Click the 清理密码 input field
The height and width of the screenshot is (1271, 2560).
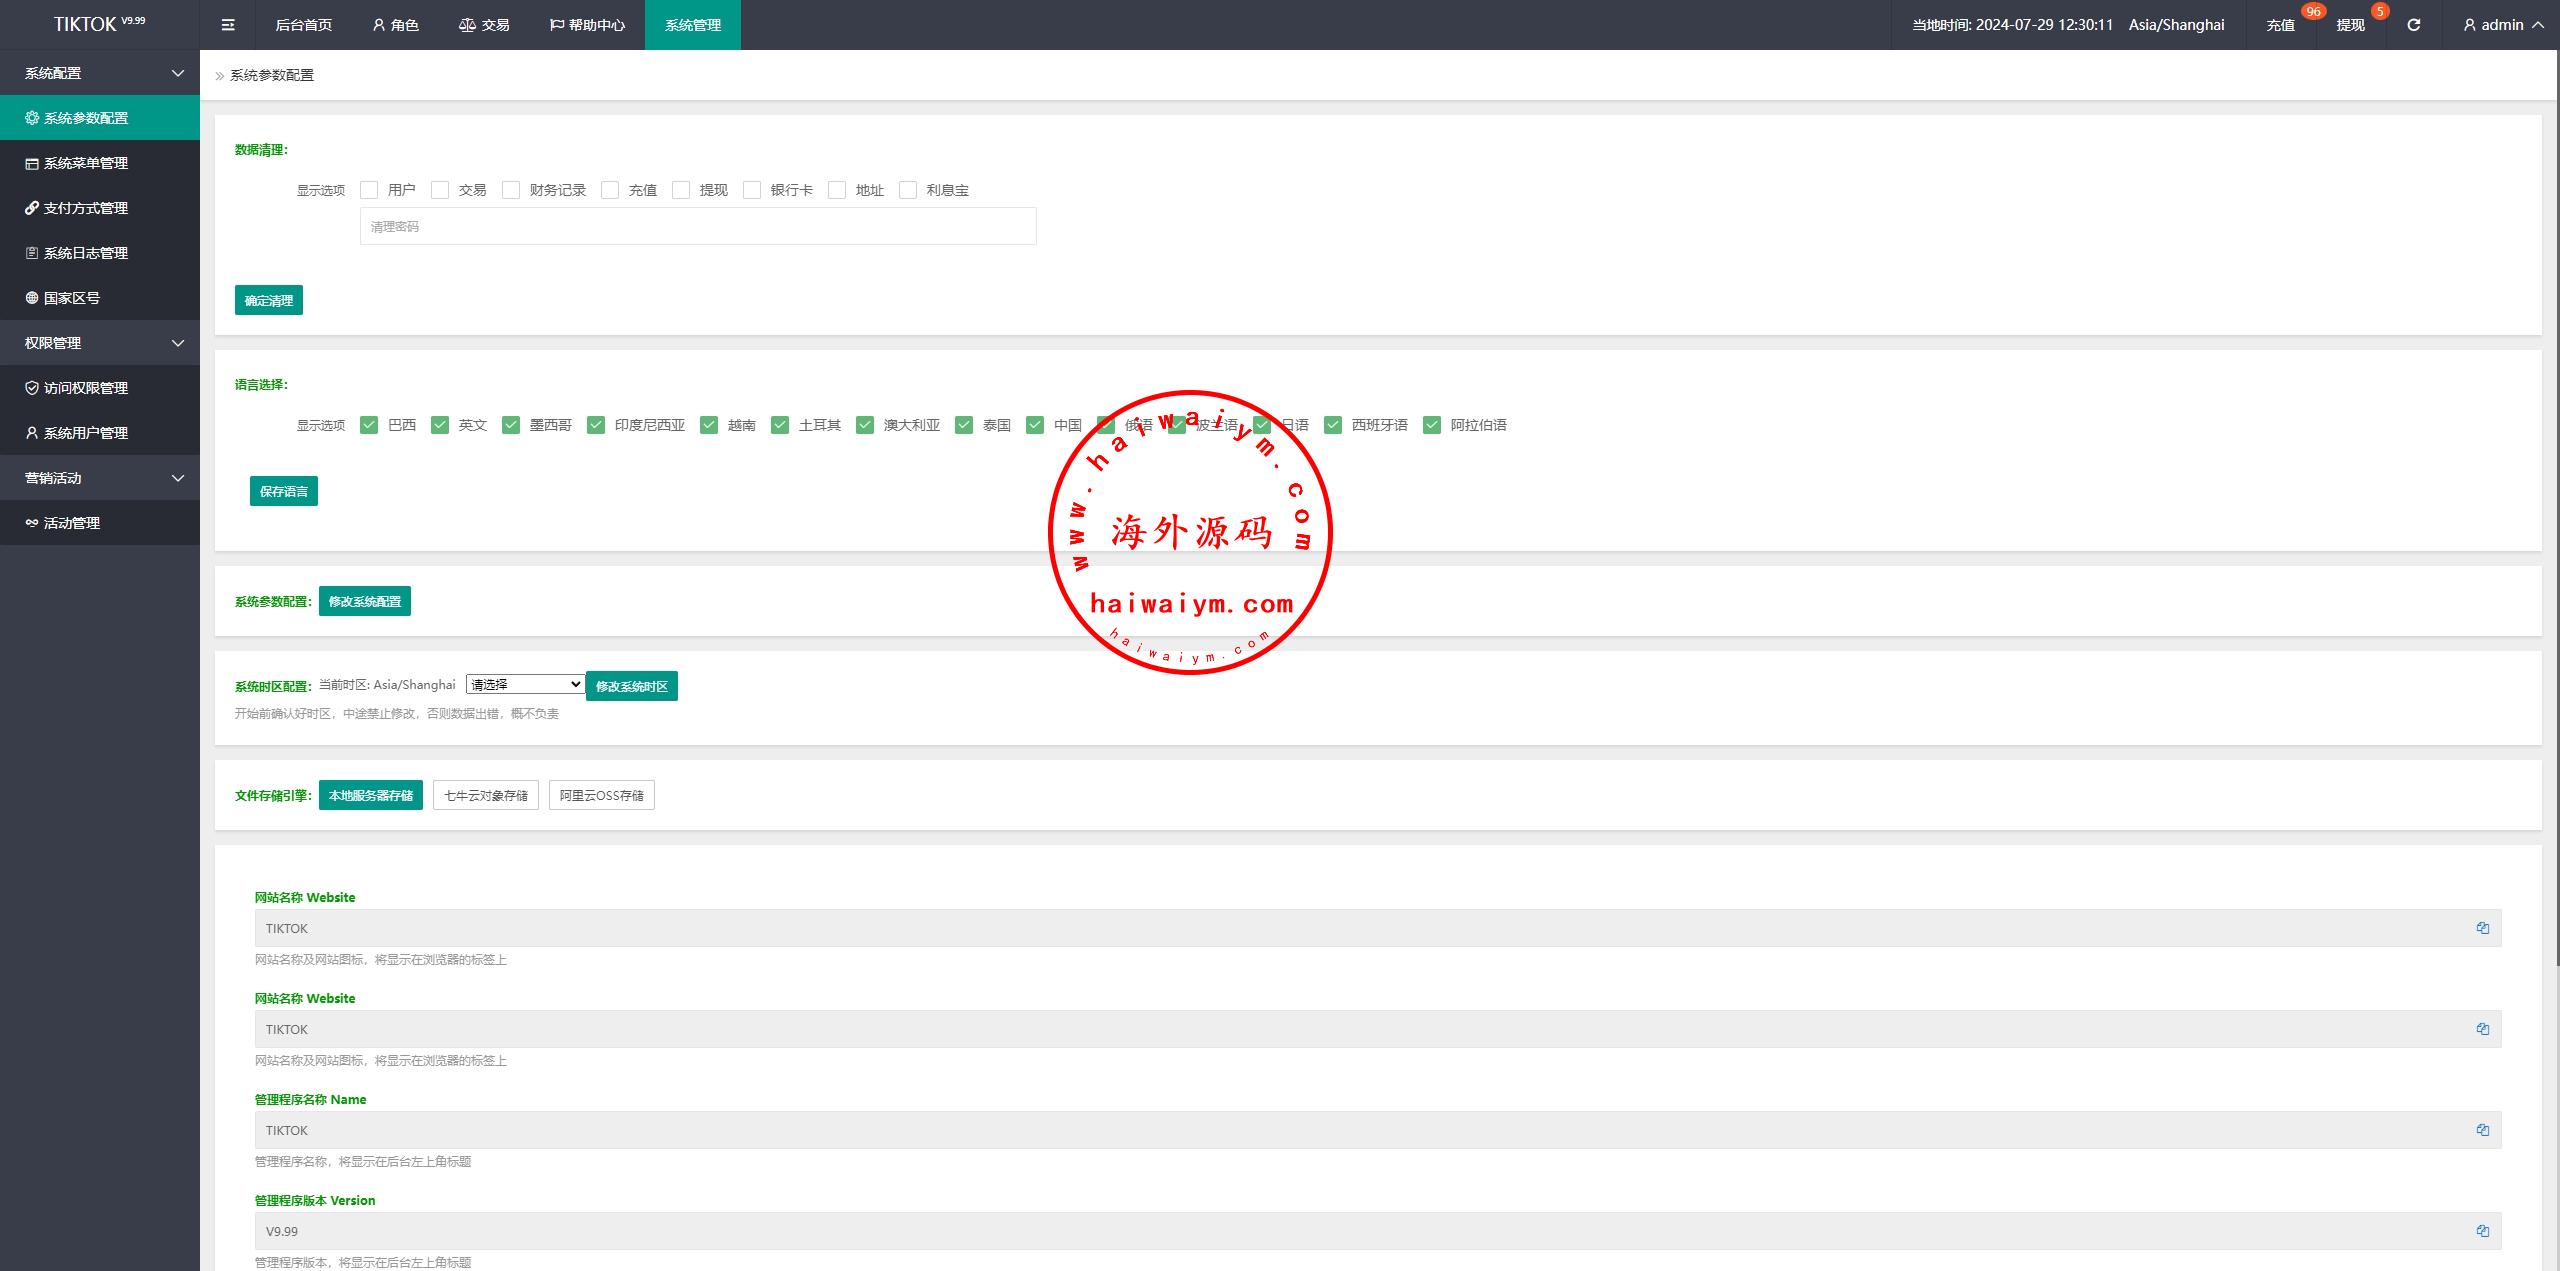pos(697,226)
